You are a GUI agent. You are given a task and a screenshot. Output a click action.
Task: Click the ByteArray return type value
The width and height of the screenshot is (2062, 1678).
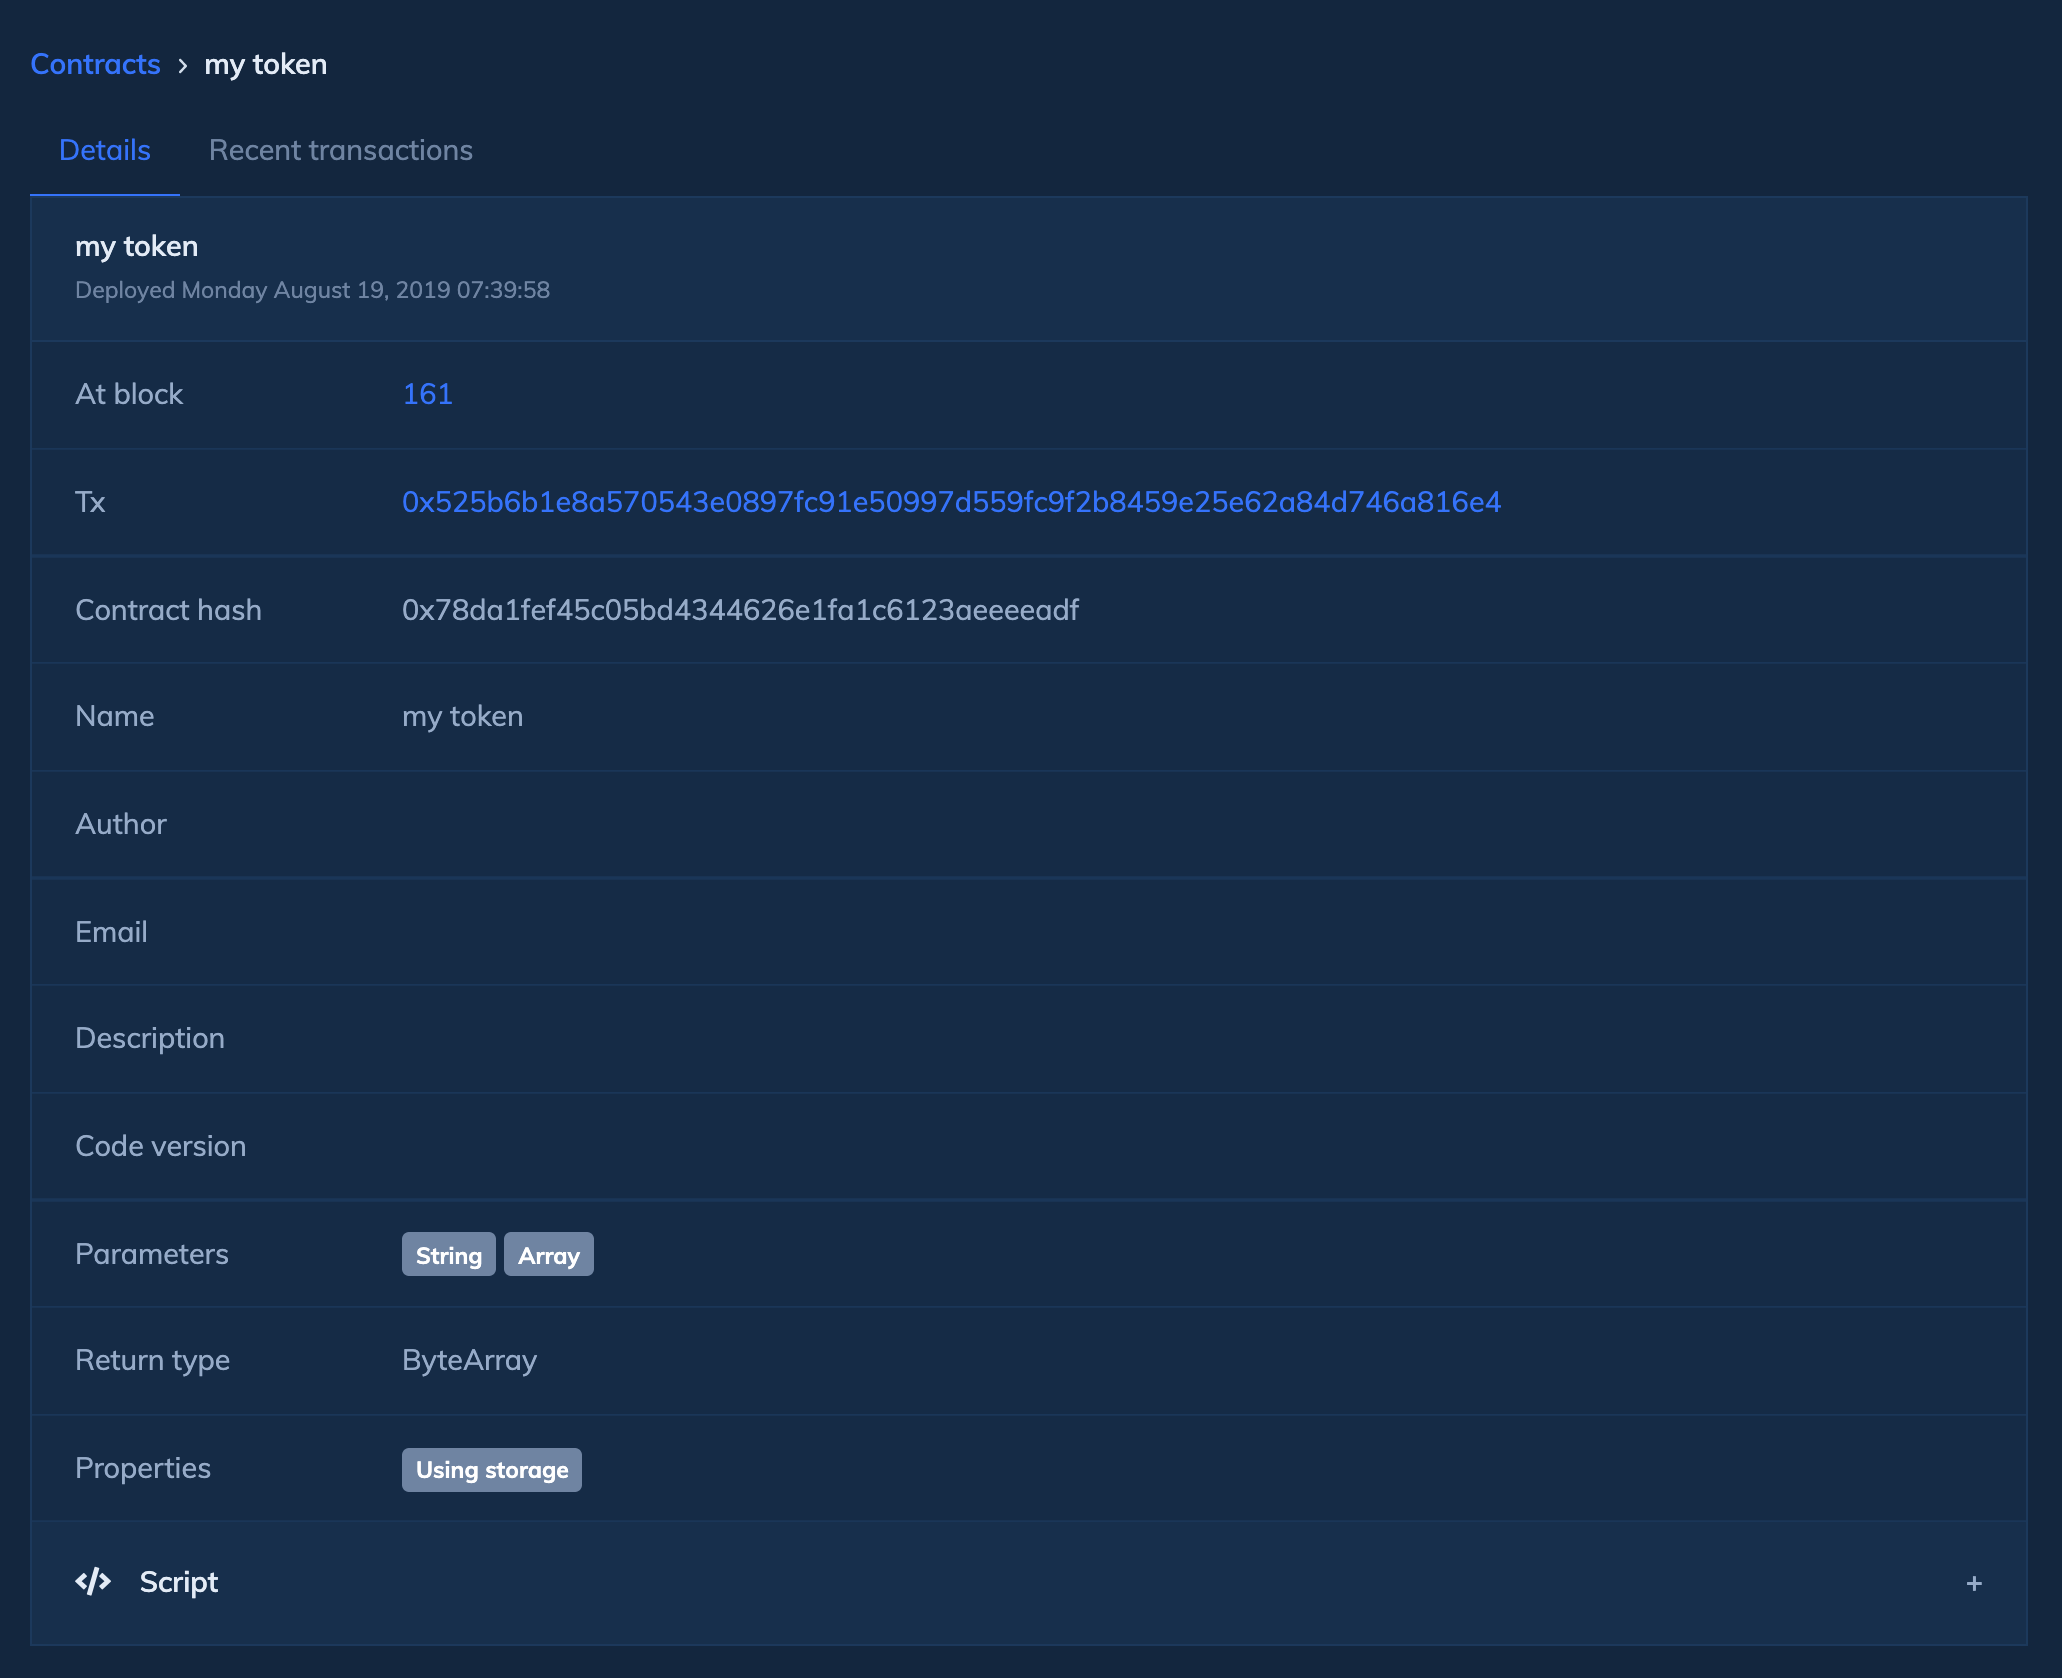pyautogui.click(x=469, y=1360)
